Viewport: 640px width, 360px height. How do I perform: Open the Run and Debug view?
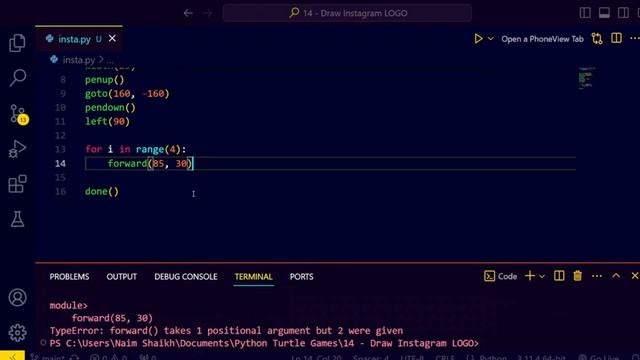[x=18, y=149]
